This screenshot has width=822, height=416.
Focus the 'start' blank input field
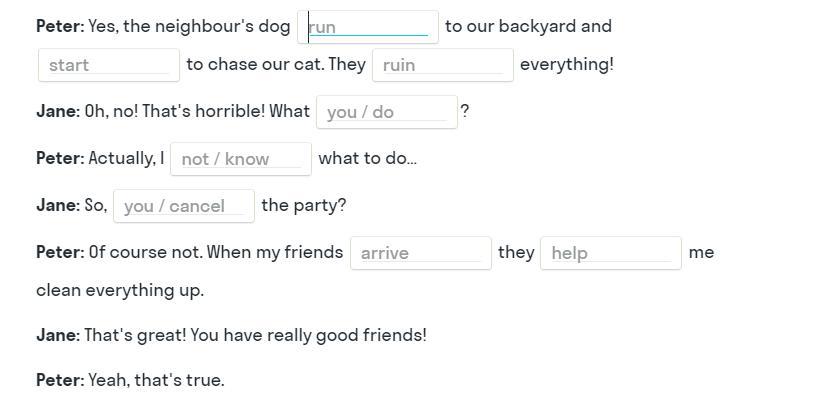[x=109, y=65]
